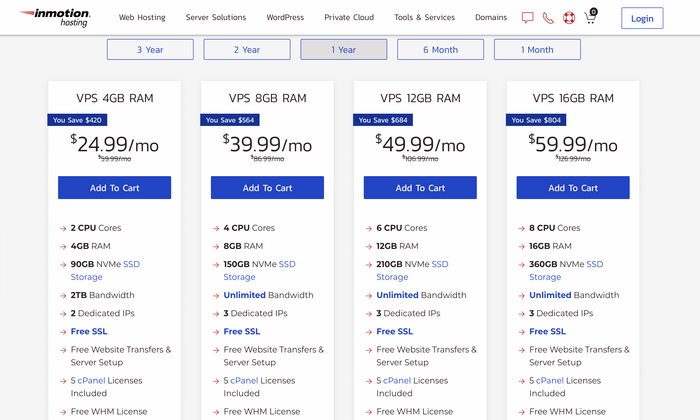Click the VPS 8GB RAM heading

[267, 98]
